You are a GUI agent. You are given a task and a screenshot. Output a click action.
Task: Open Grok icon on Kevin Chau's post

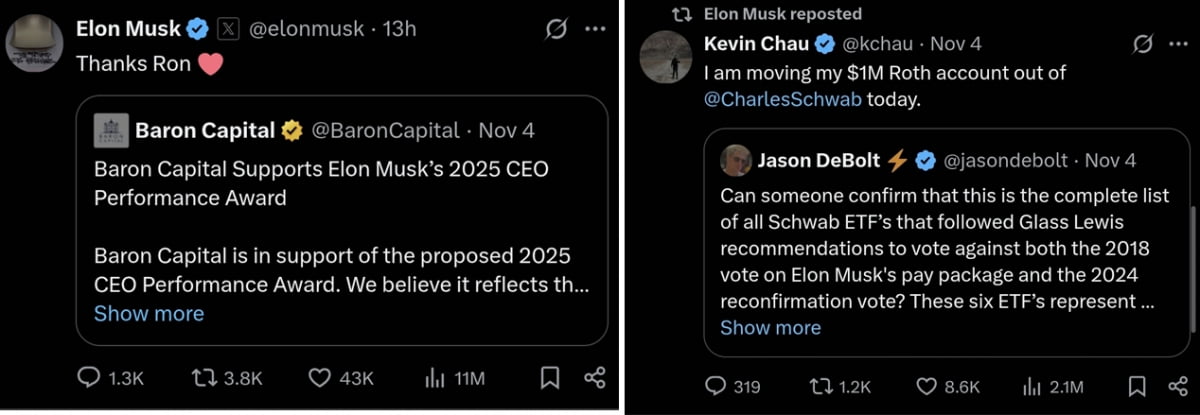tap(1143, 44)
